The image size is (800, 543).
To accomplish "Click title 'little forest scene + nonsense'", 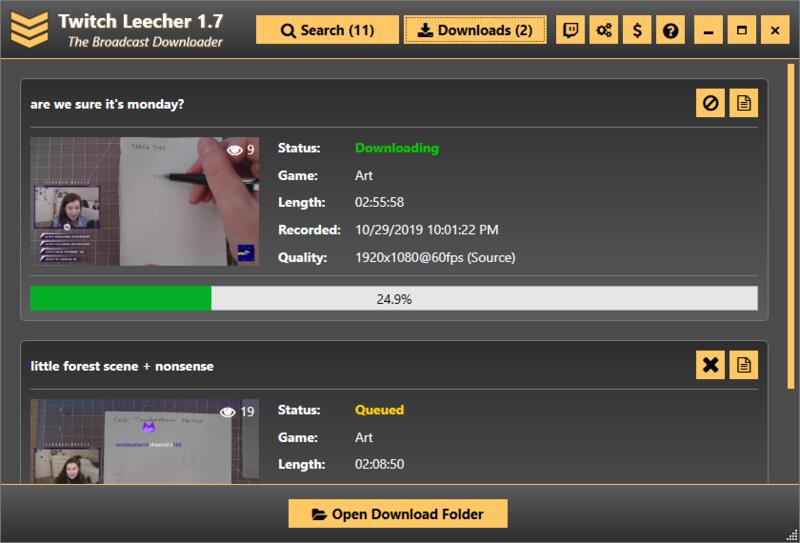I will click(122, 366).
